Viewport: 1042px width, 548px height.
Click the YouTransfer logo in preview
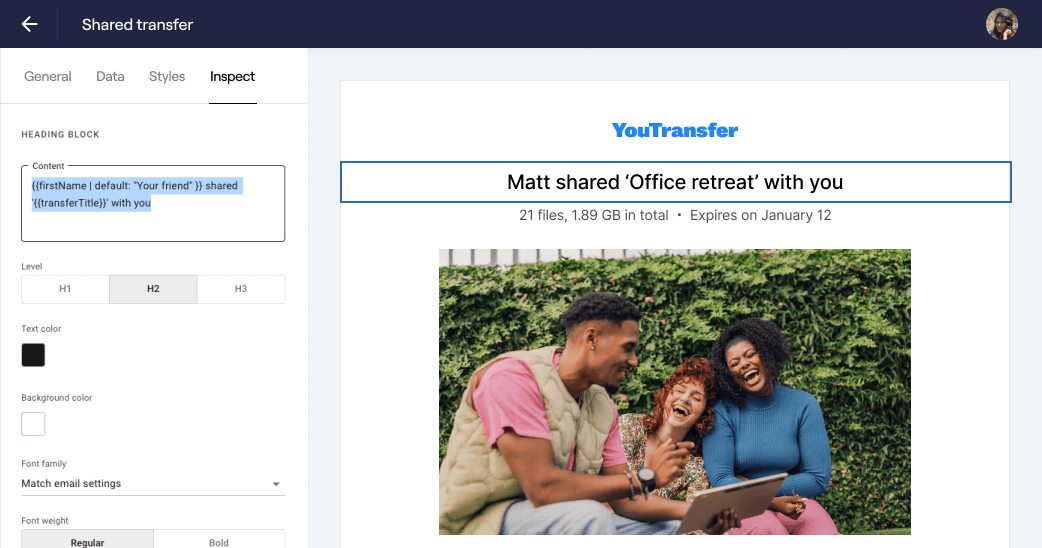point(675,130)
